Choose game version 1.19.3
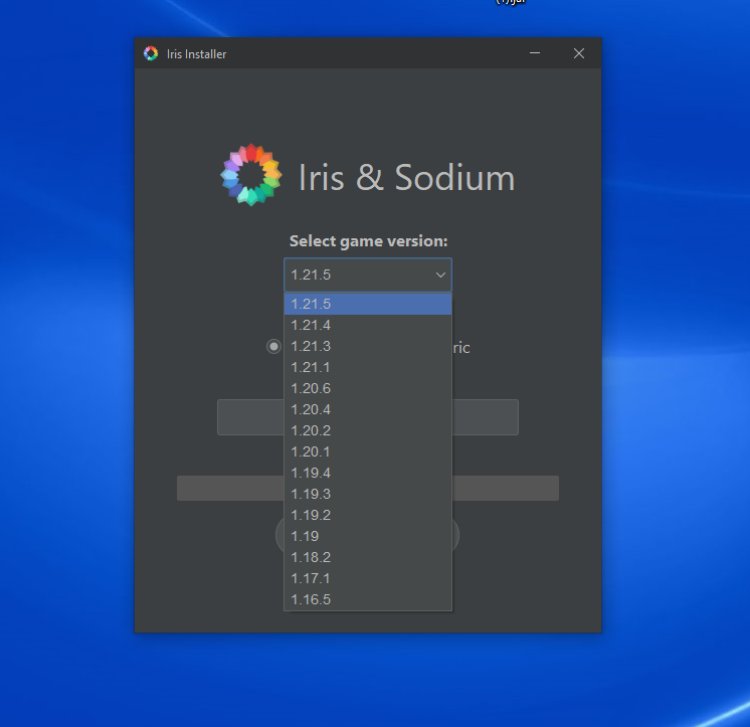Viewport: 750px width, 727px height. [x=367, y=494]
